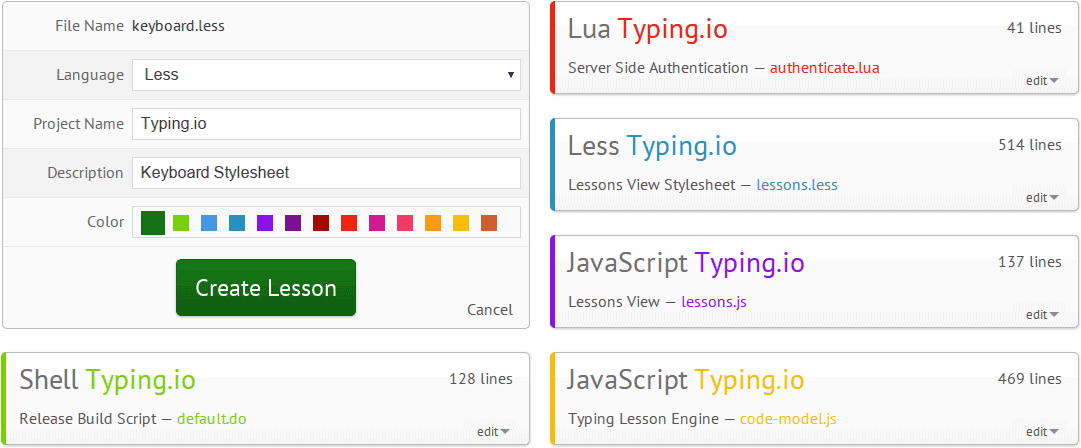Open edit menu on the lessons.js card
Screen dimensions: 1081x448
[1042, 315]
